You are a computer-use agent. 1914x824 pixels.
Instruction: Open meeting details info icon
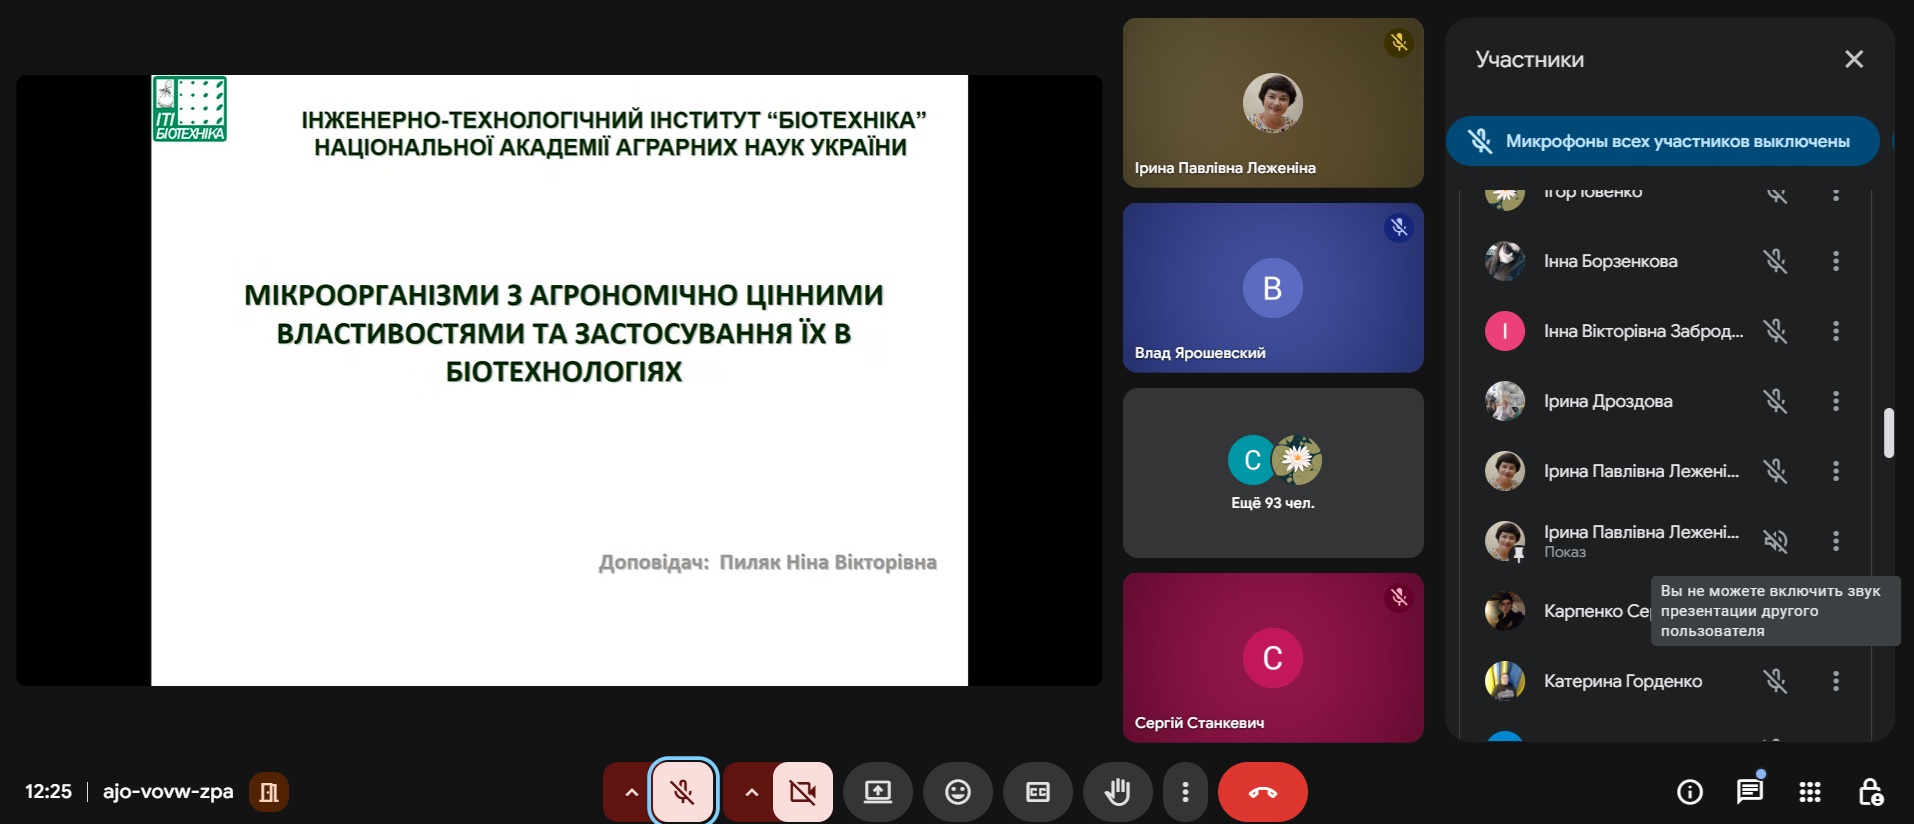(x=1689, y=792)
